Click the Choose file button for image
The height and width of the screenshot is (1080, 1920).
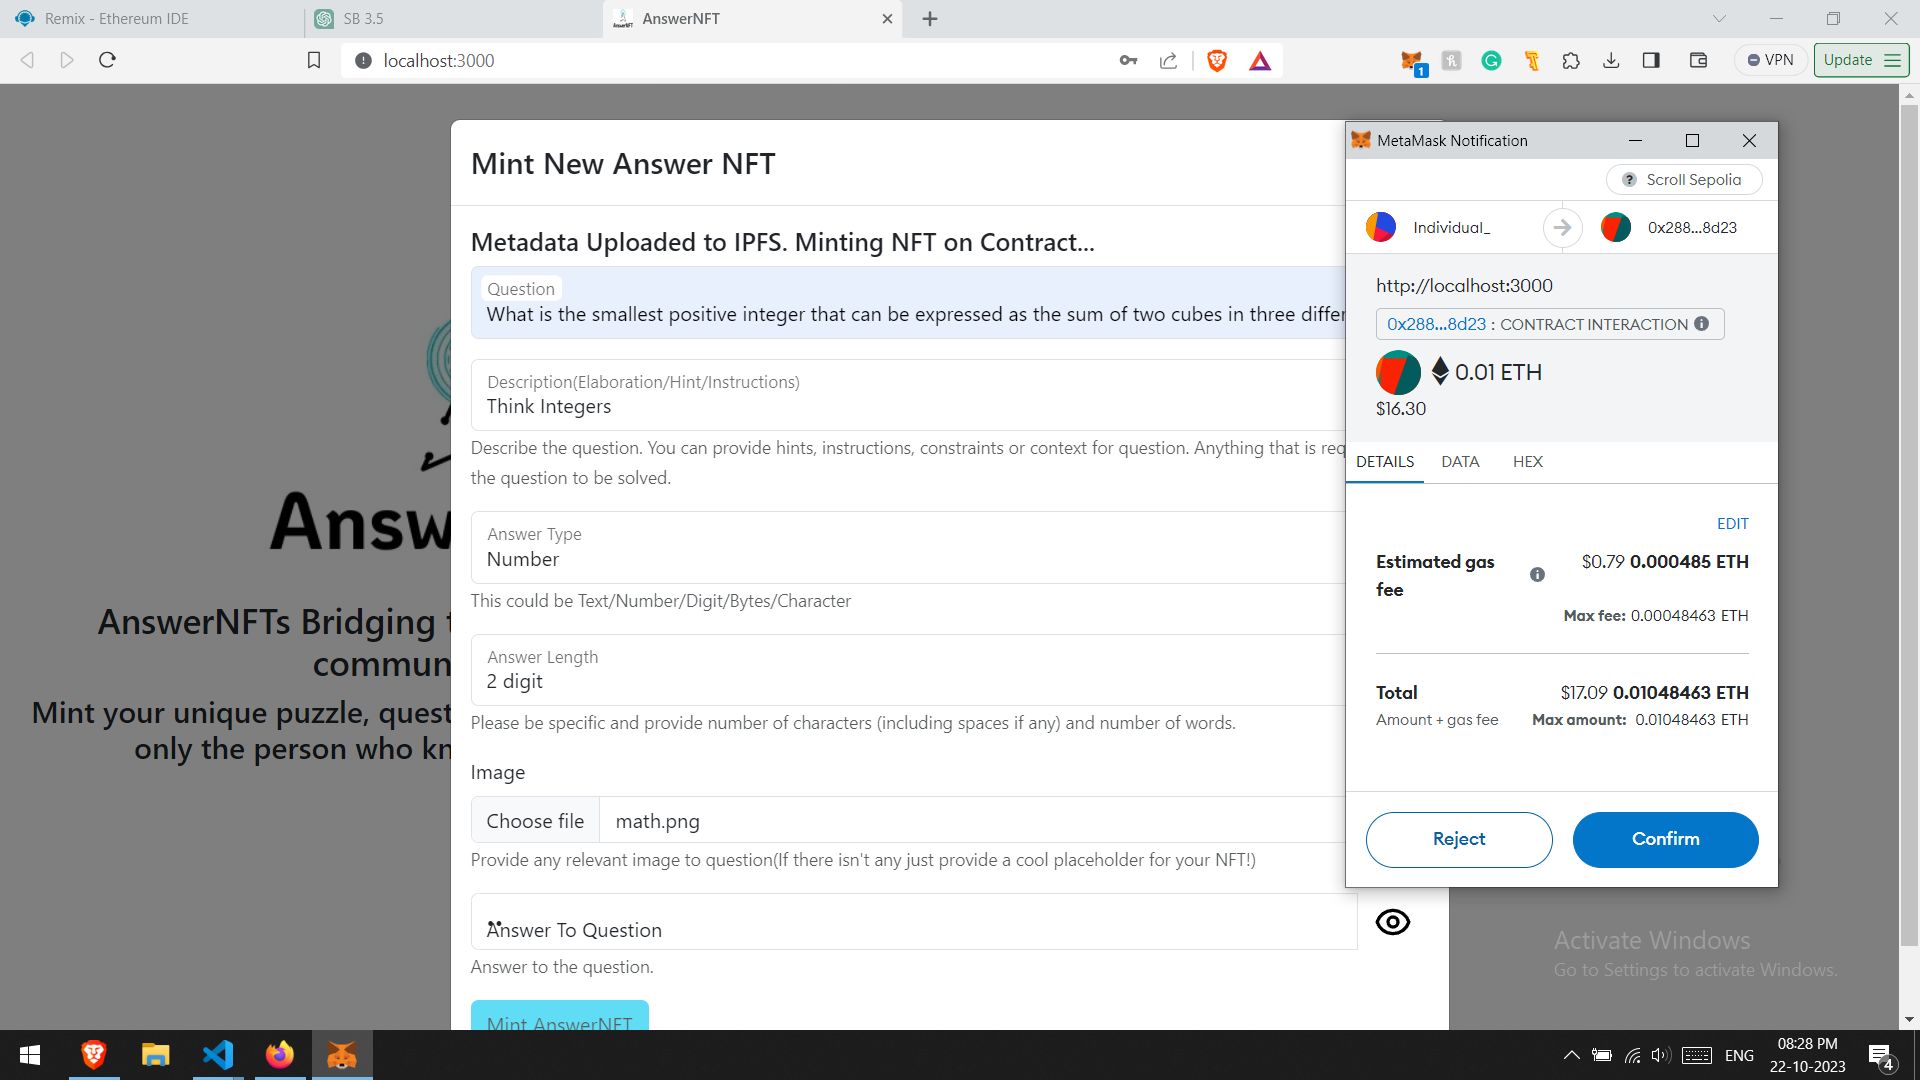click(x=535, y=822)
